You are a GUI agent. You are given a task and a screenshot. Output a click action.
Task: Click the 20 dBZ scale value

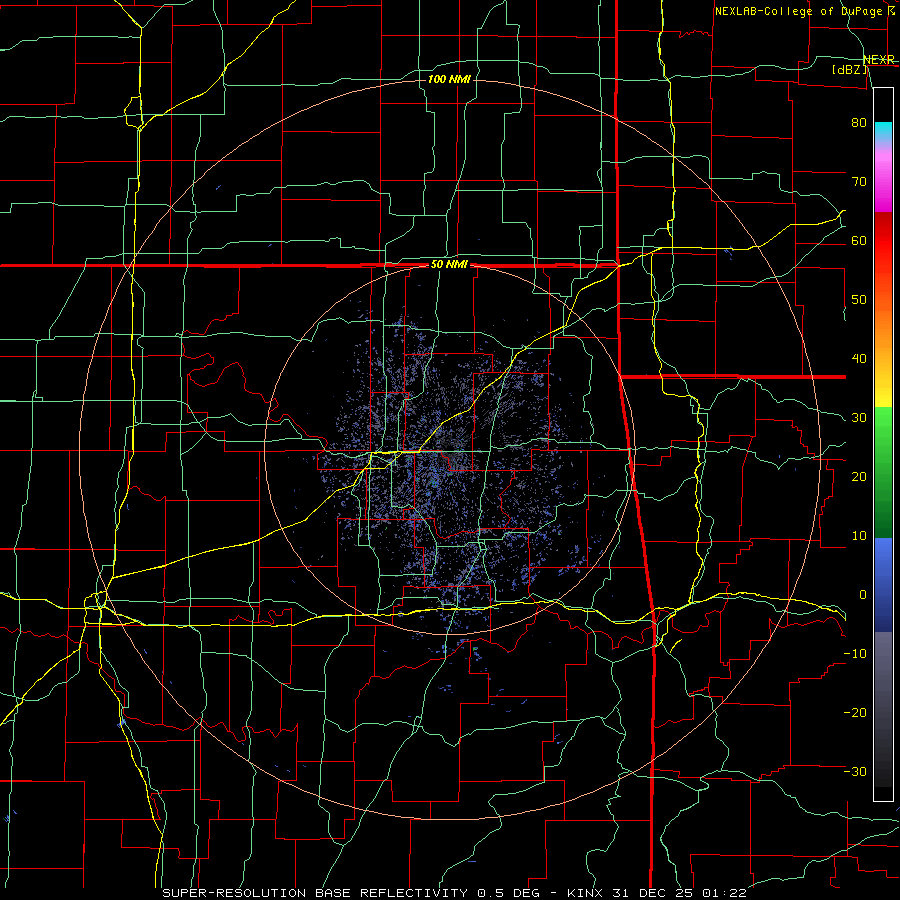click(859, 476)
